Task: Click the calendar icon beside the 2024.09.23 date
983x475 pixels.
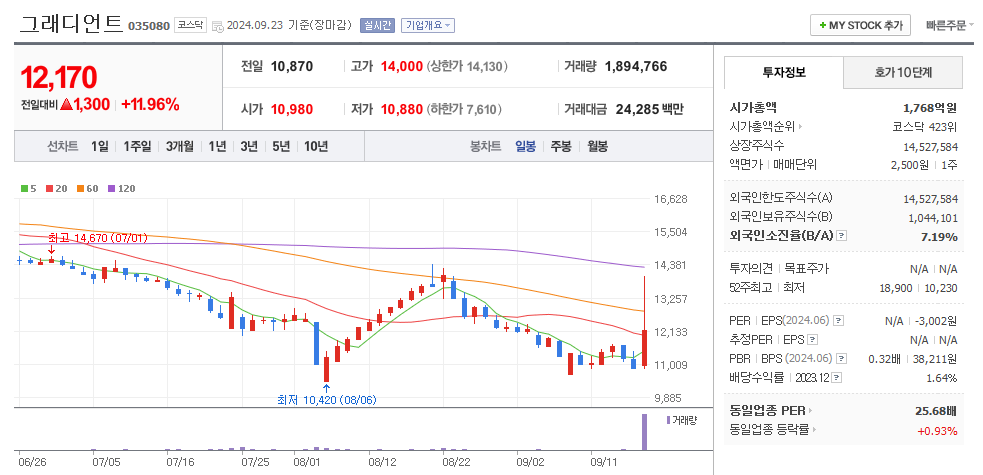Action: pos(218,26)
